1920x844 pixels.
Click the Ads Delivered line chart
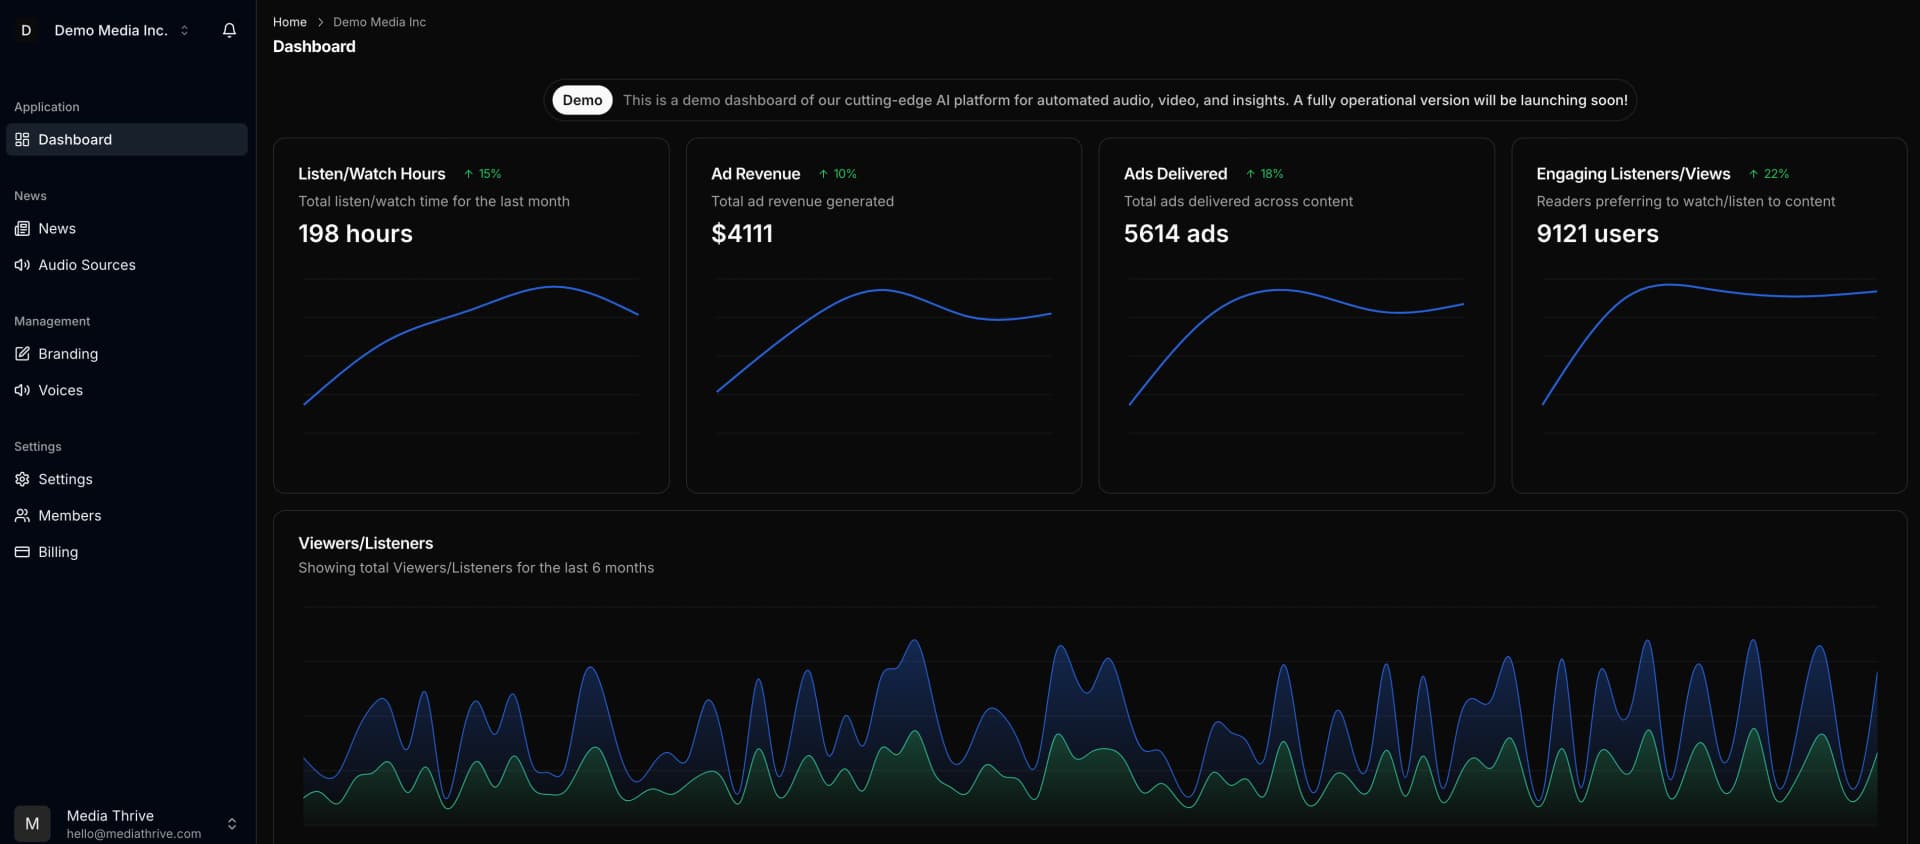coord(1297,356)
